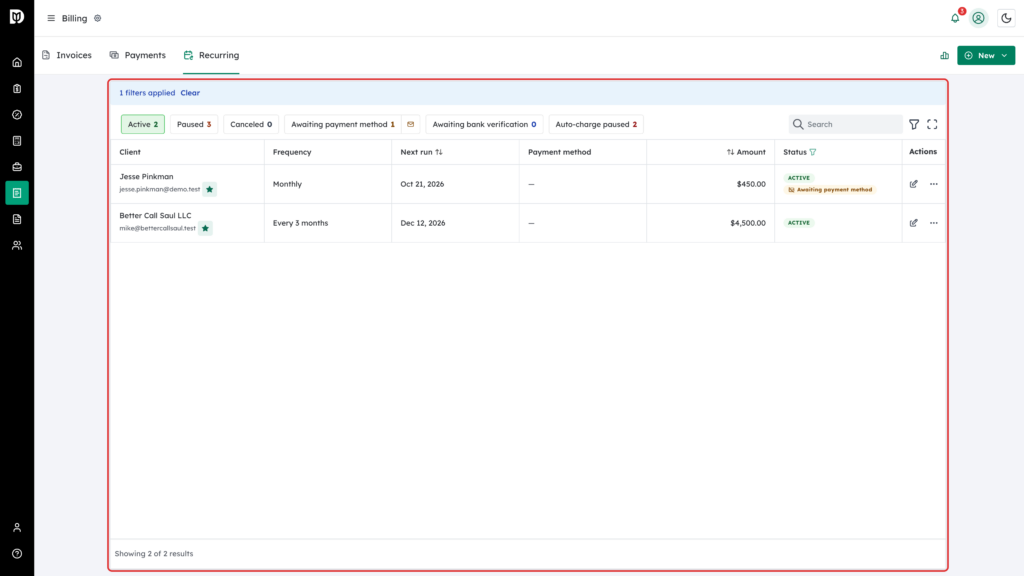Open the account avatar icon
Viewport: 1024px width, 576px height.
tap(978, 18)
